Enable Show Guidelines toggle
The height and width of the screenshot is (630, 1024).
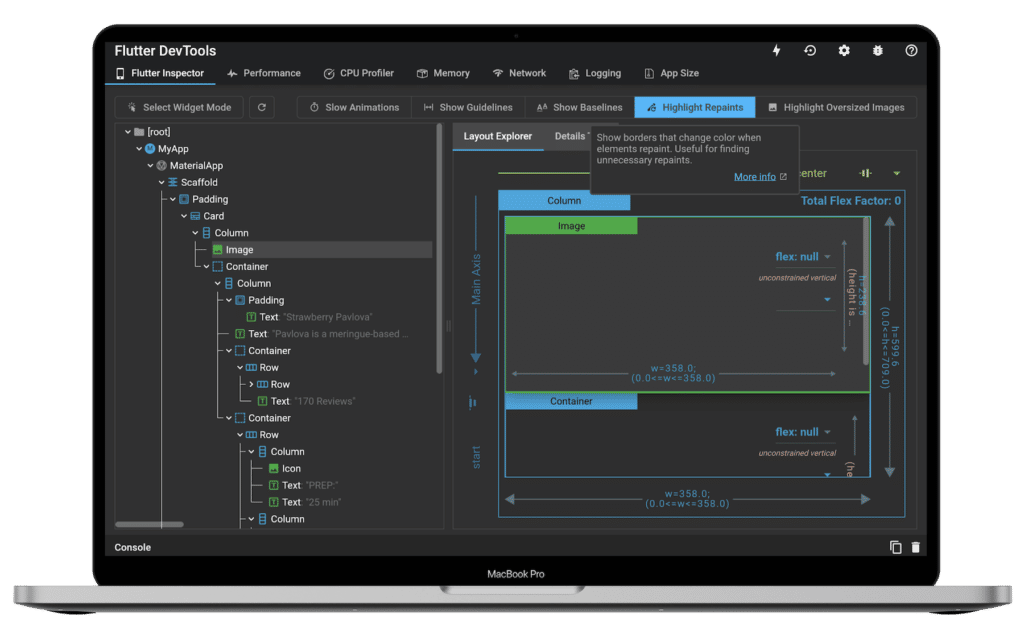(468, 107)
